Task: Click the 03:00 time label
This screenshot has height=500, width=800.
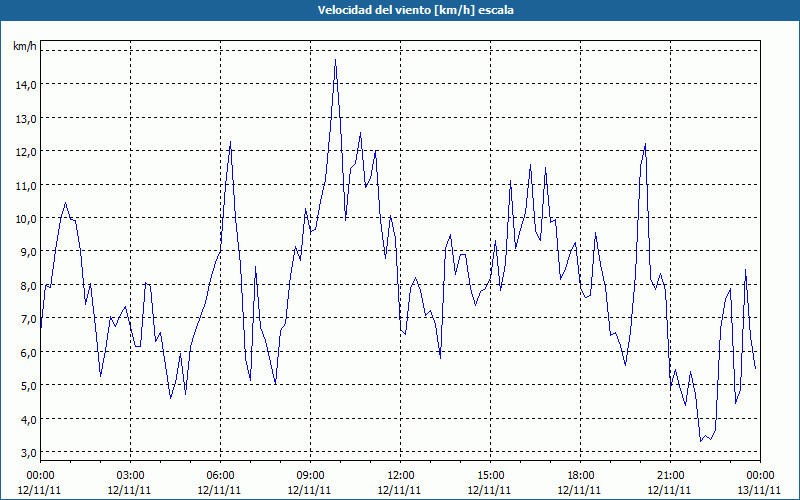Action: [x=131, y=476]
